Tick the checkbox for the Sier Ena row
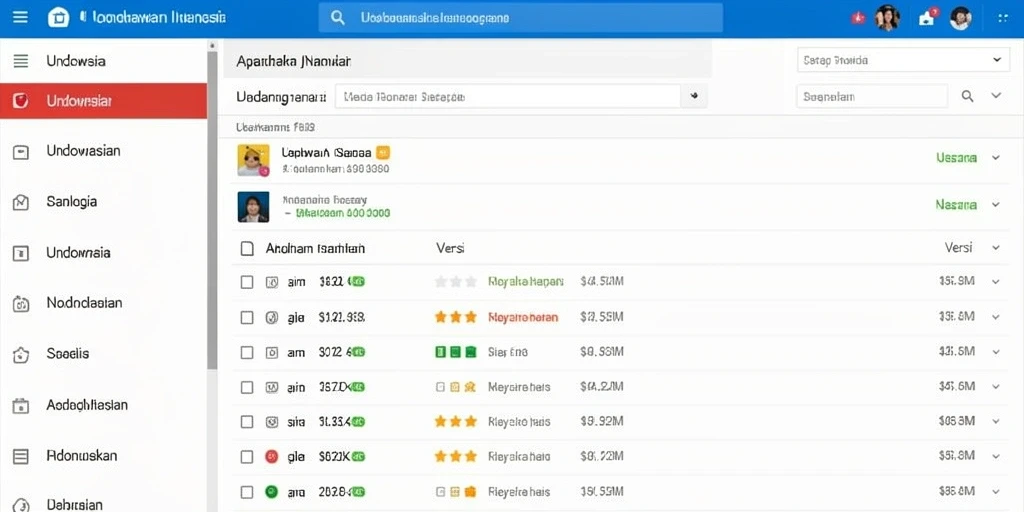The width and height of the screenshot is (1024, 512). [x=247, y=353]
